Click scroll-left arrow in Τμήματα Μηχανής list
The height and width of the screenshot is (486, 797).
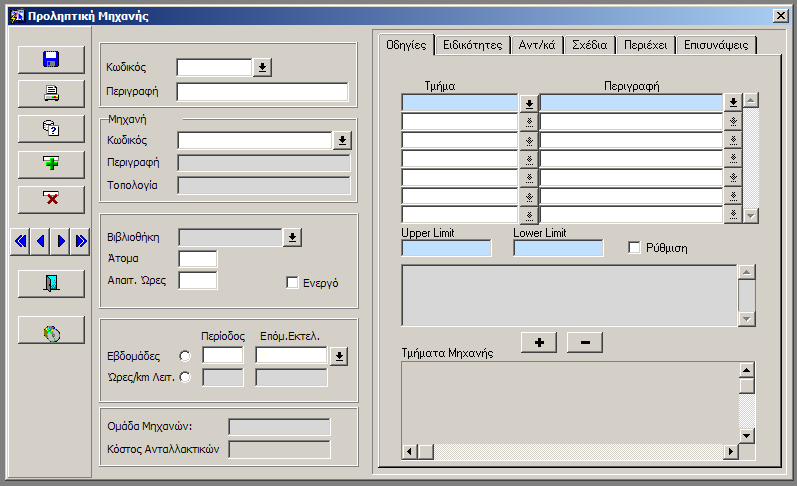point(410,451)
